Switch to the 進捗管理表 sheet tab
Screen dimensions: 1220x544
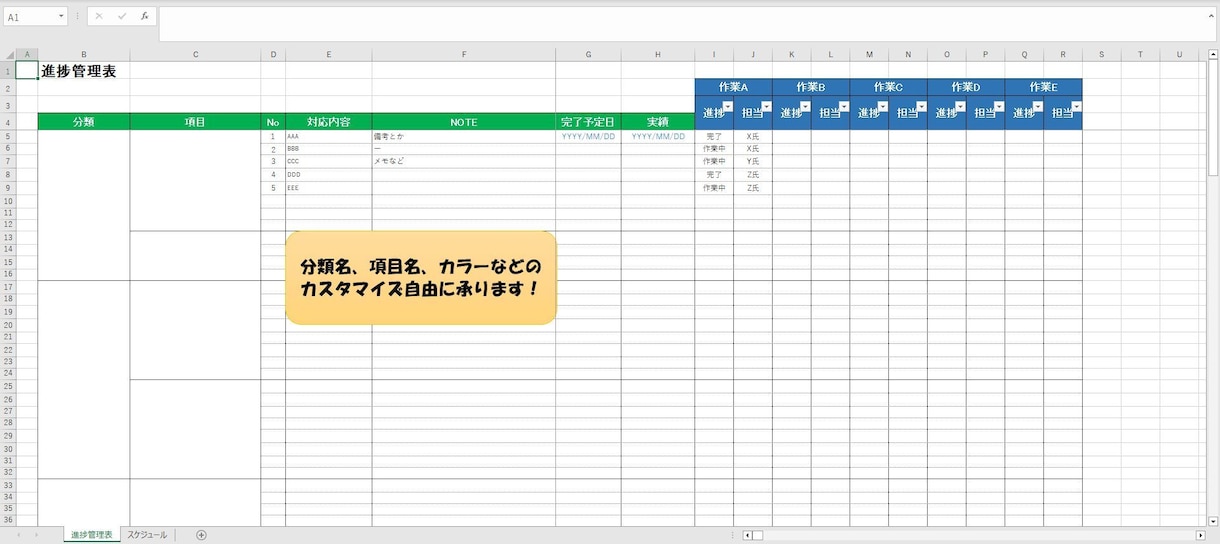pyautogui.click(x=90, y=535)
